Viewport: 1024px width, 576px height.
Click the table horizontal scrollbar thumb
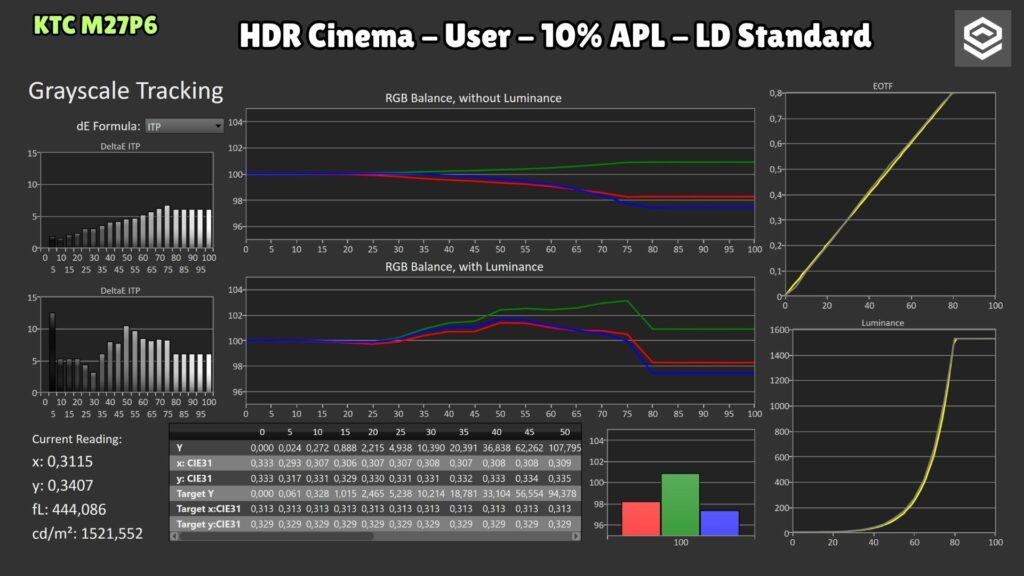click(x=276, y=536)
